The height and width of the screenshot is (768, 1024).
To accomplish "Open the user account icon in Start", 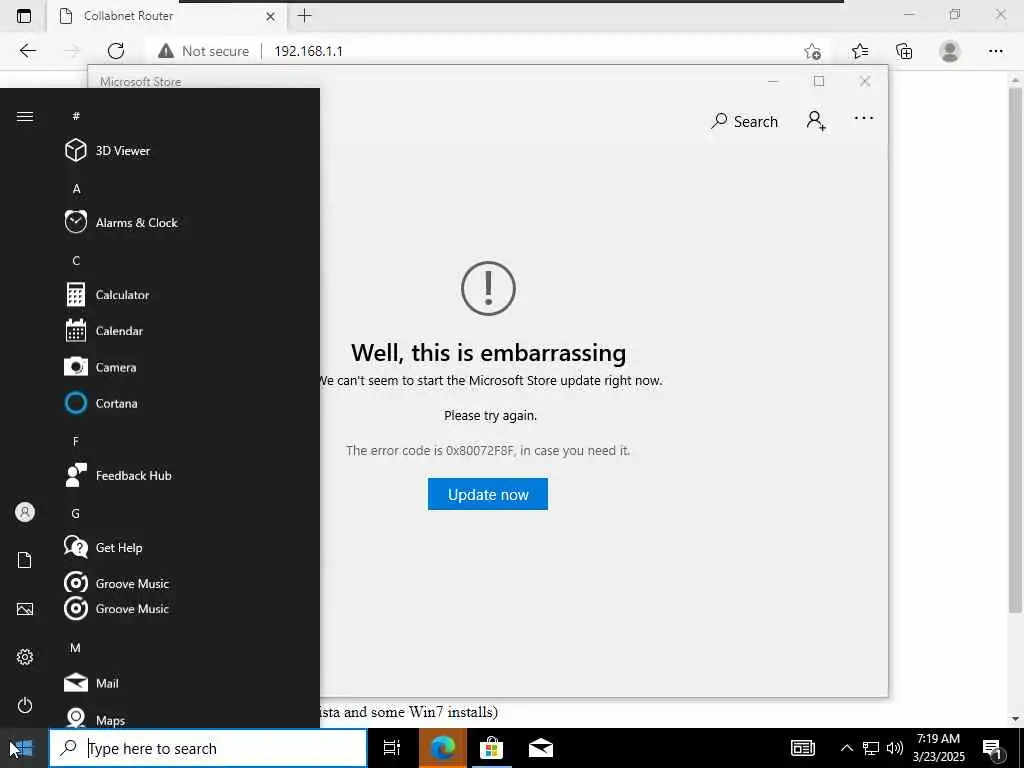I will tap(25, 512).
